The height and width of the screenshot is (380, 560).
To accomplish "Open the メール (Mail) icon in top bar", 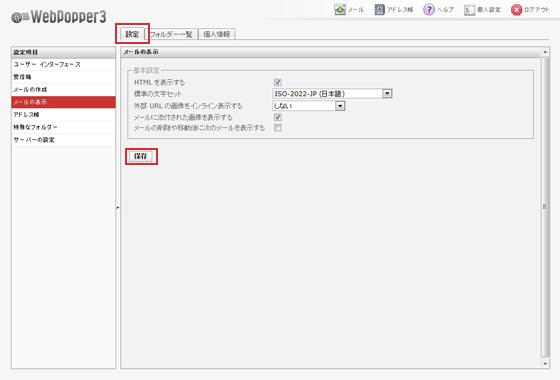I will tap(340, 10).
